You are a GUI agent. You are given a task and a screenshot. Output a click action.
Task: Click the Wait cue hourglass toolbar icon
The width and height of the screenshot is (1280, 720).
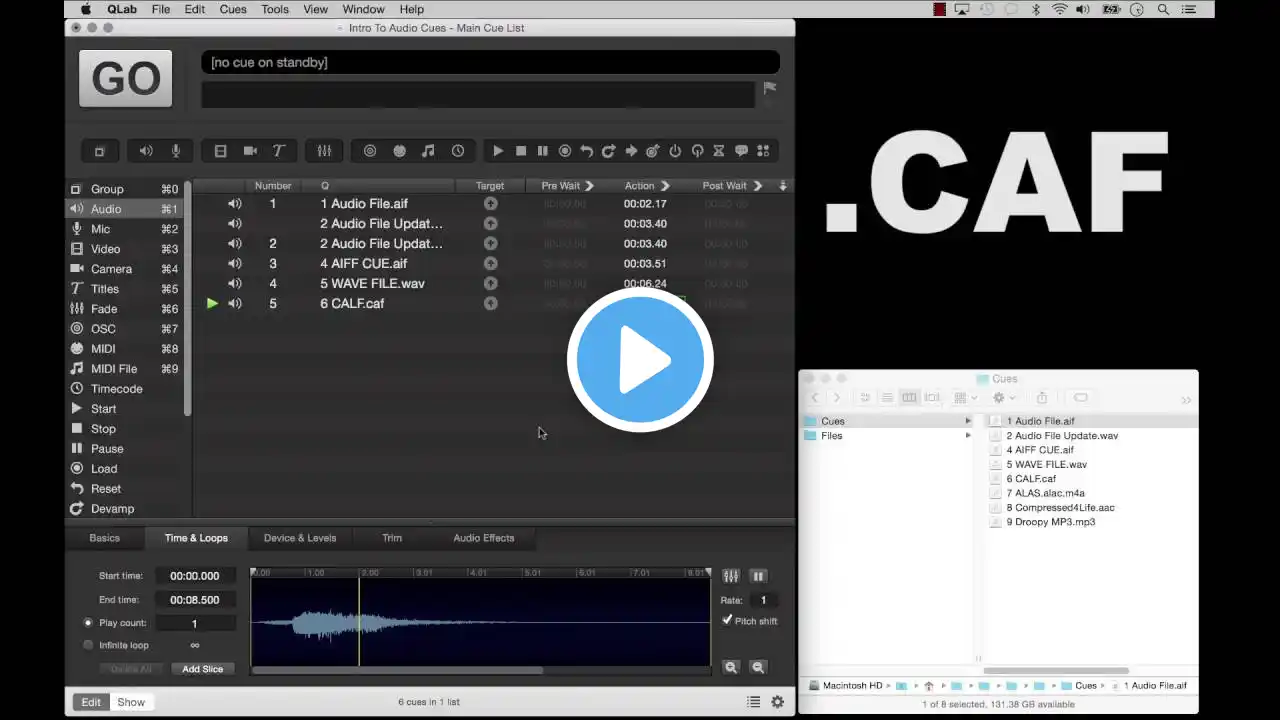[x=719, y=151]
